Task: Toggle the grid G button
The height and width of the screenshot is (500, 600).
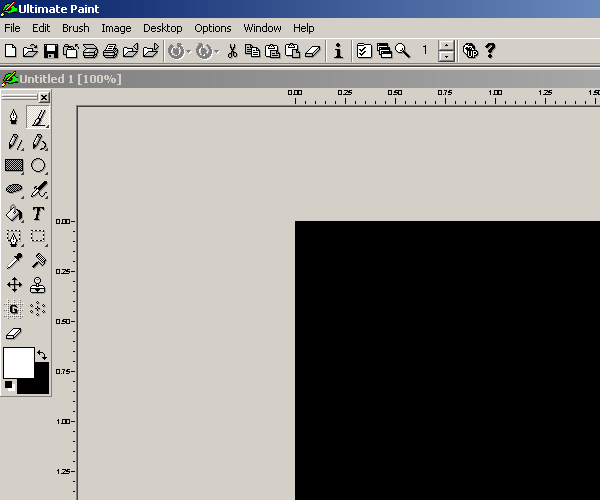Action: (x=14, y=309)
